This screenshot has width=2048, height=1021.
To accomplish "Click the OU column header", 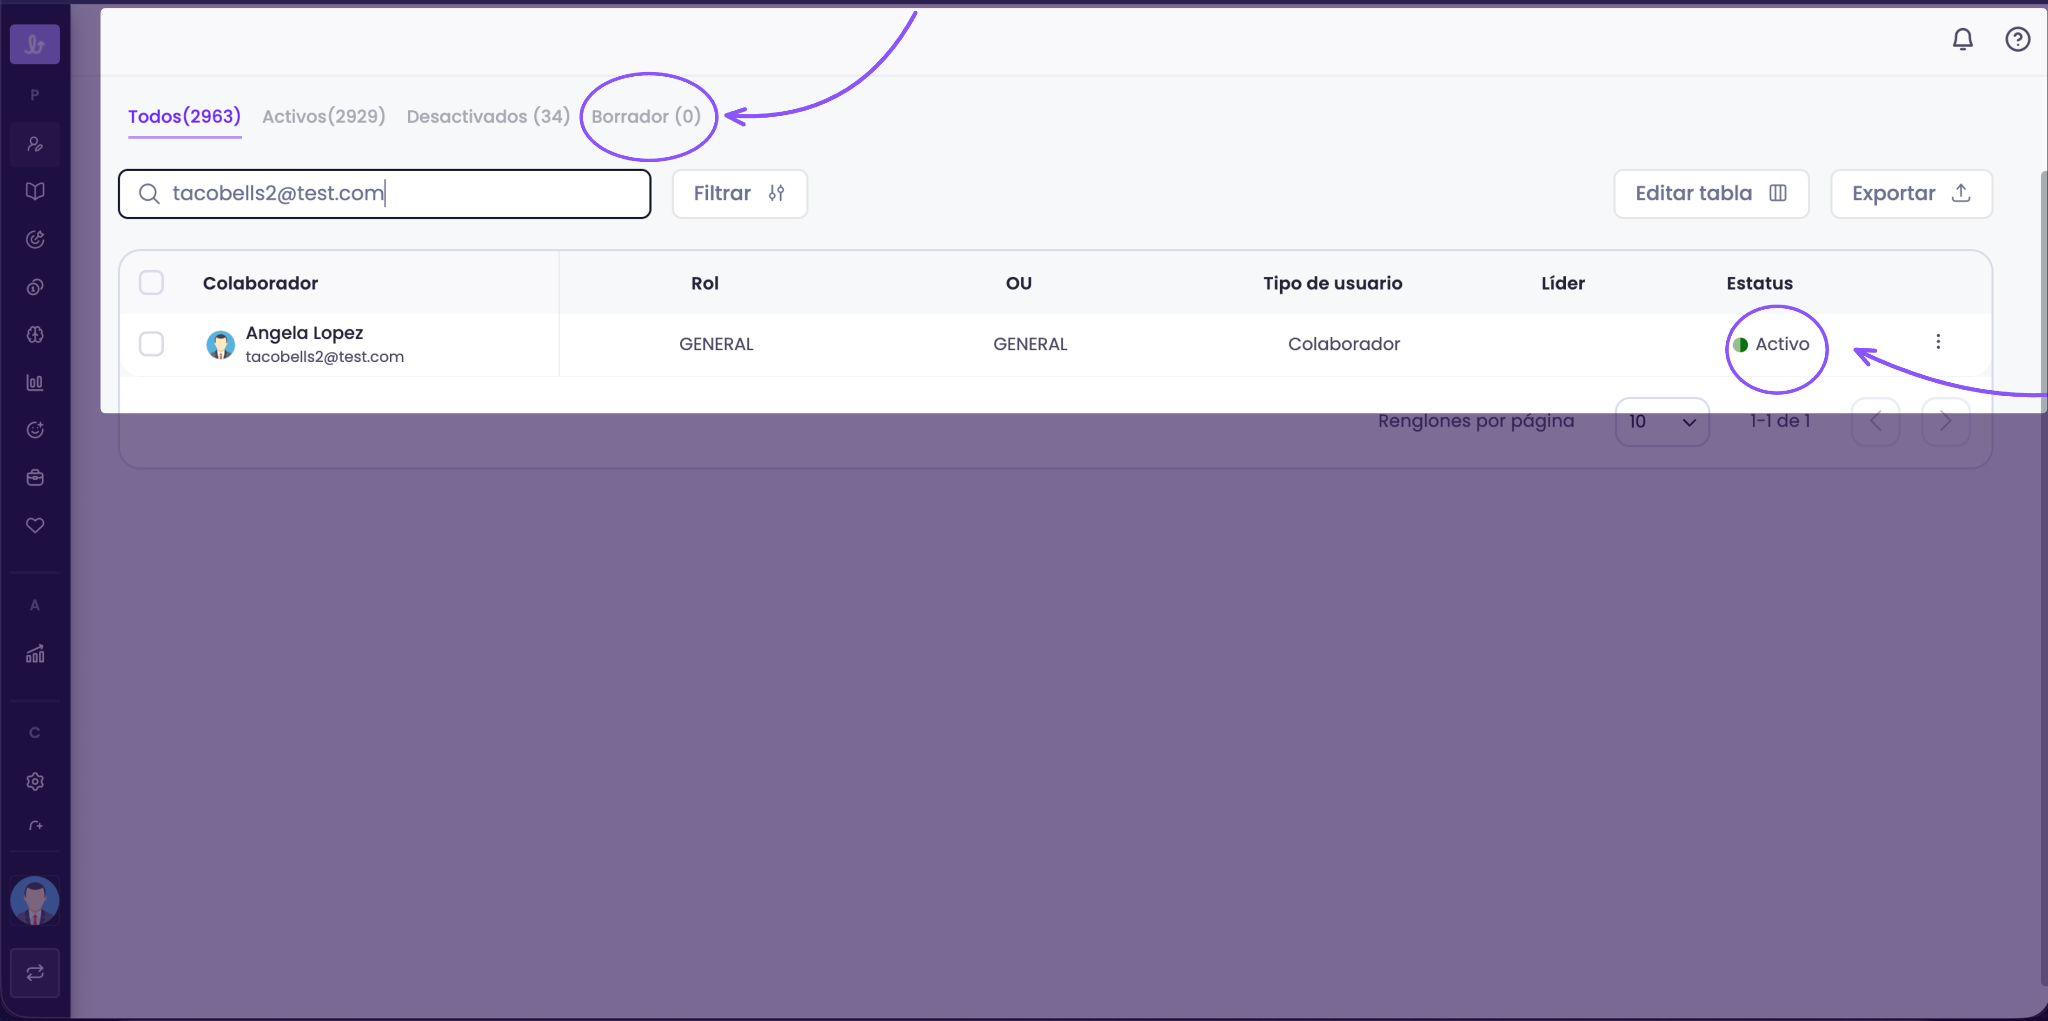I will pos(1019,283).
